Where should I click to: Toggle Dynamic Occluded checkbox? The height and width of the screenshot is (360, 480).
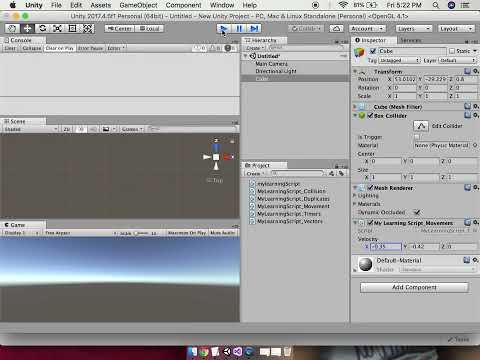click(x=417, y=212)
